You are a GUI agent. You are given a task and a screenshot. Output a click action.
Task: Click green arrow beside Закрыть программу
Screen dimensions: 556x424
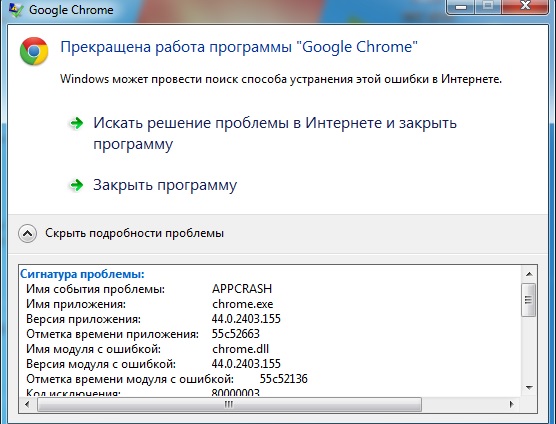(76, 185)
